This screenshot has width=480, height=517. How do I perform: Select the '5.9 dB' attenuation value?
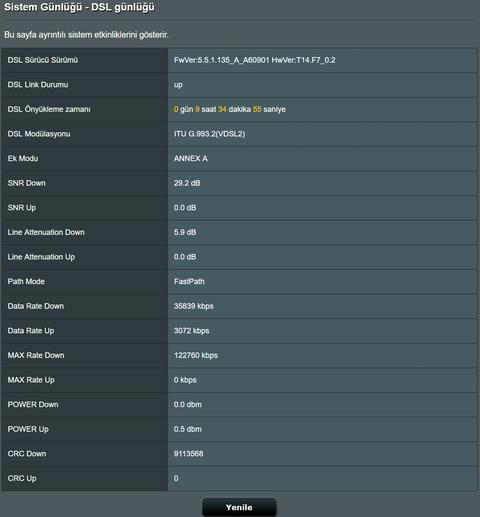pos(185,232)
